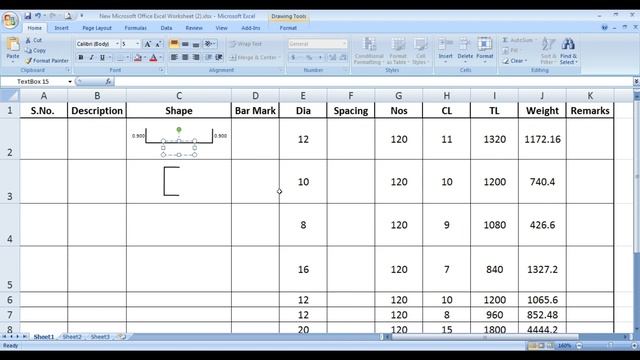The height and width of the screenshot is (360, 640).
Task: Open the Font dialog launcher
Action: (161, 70)
